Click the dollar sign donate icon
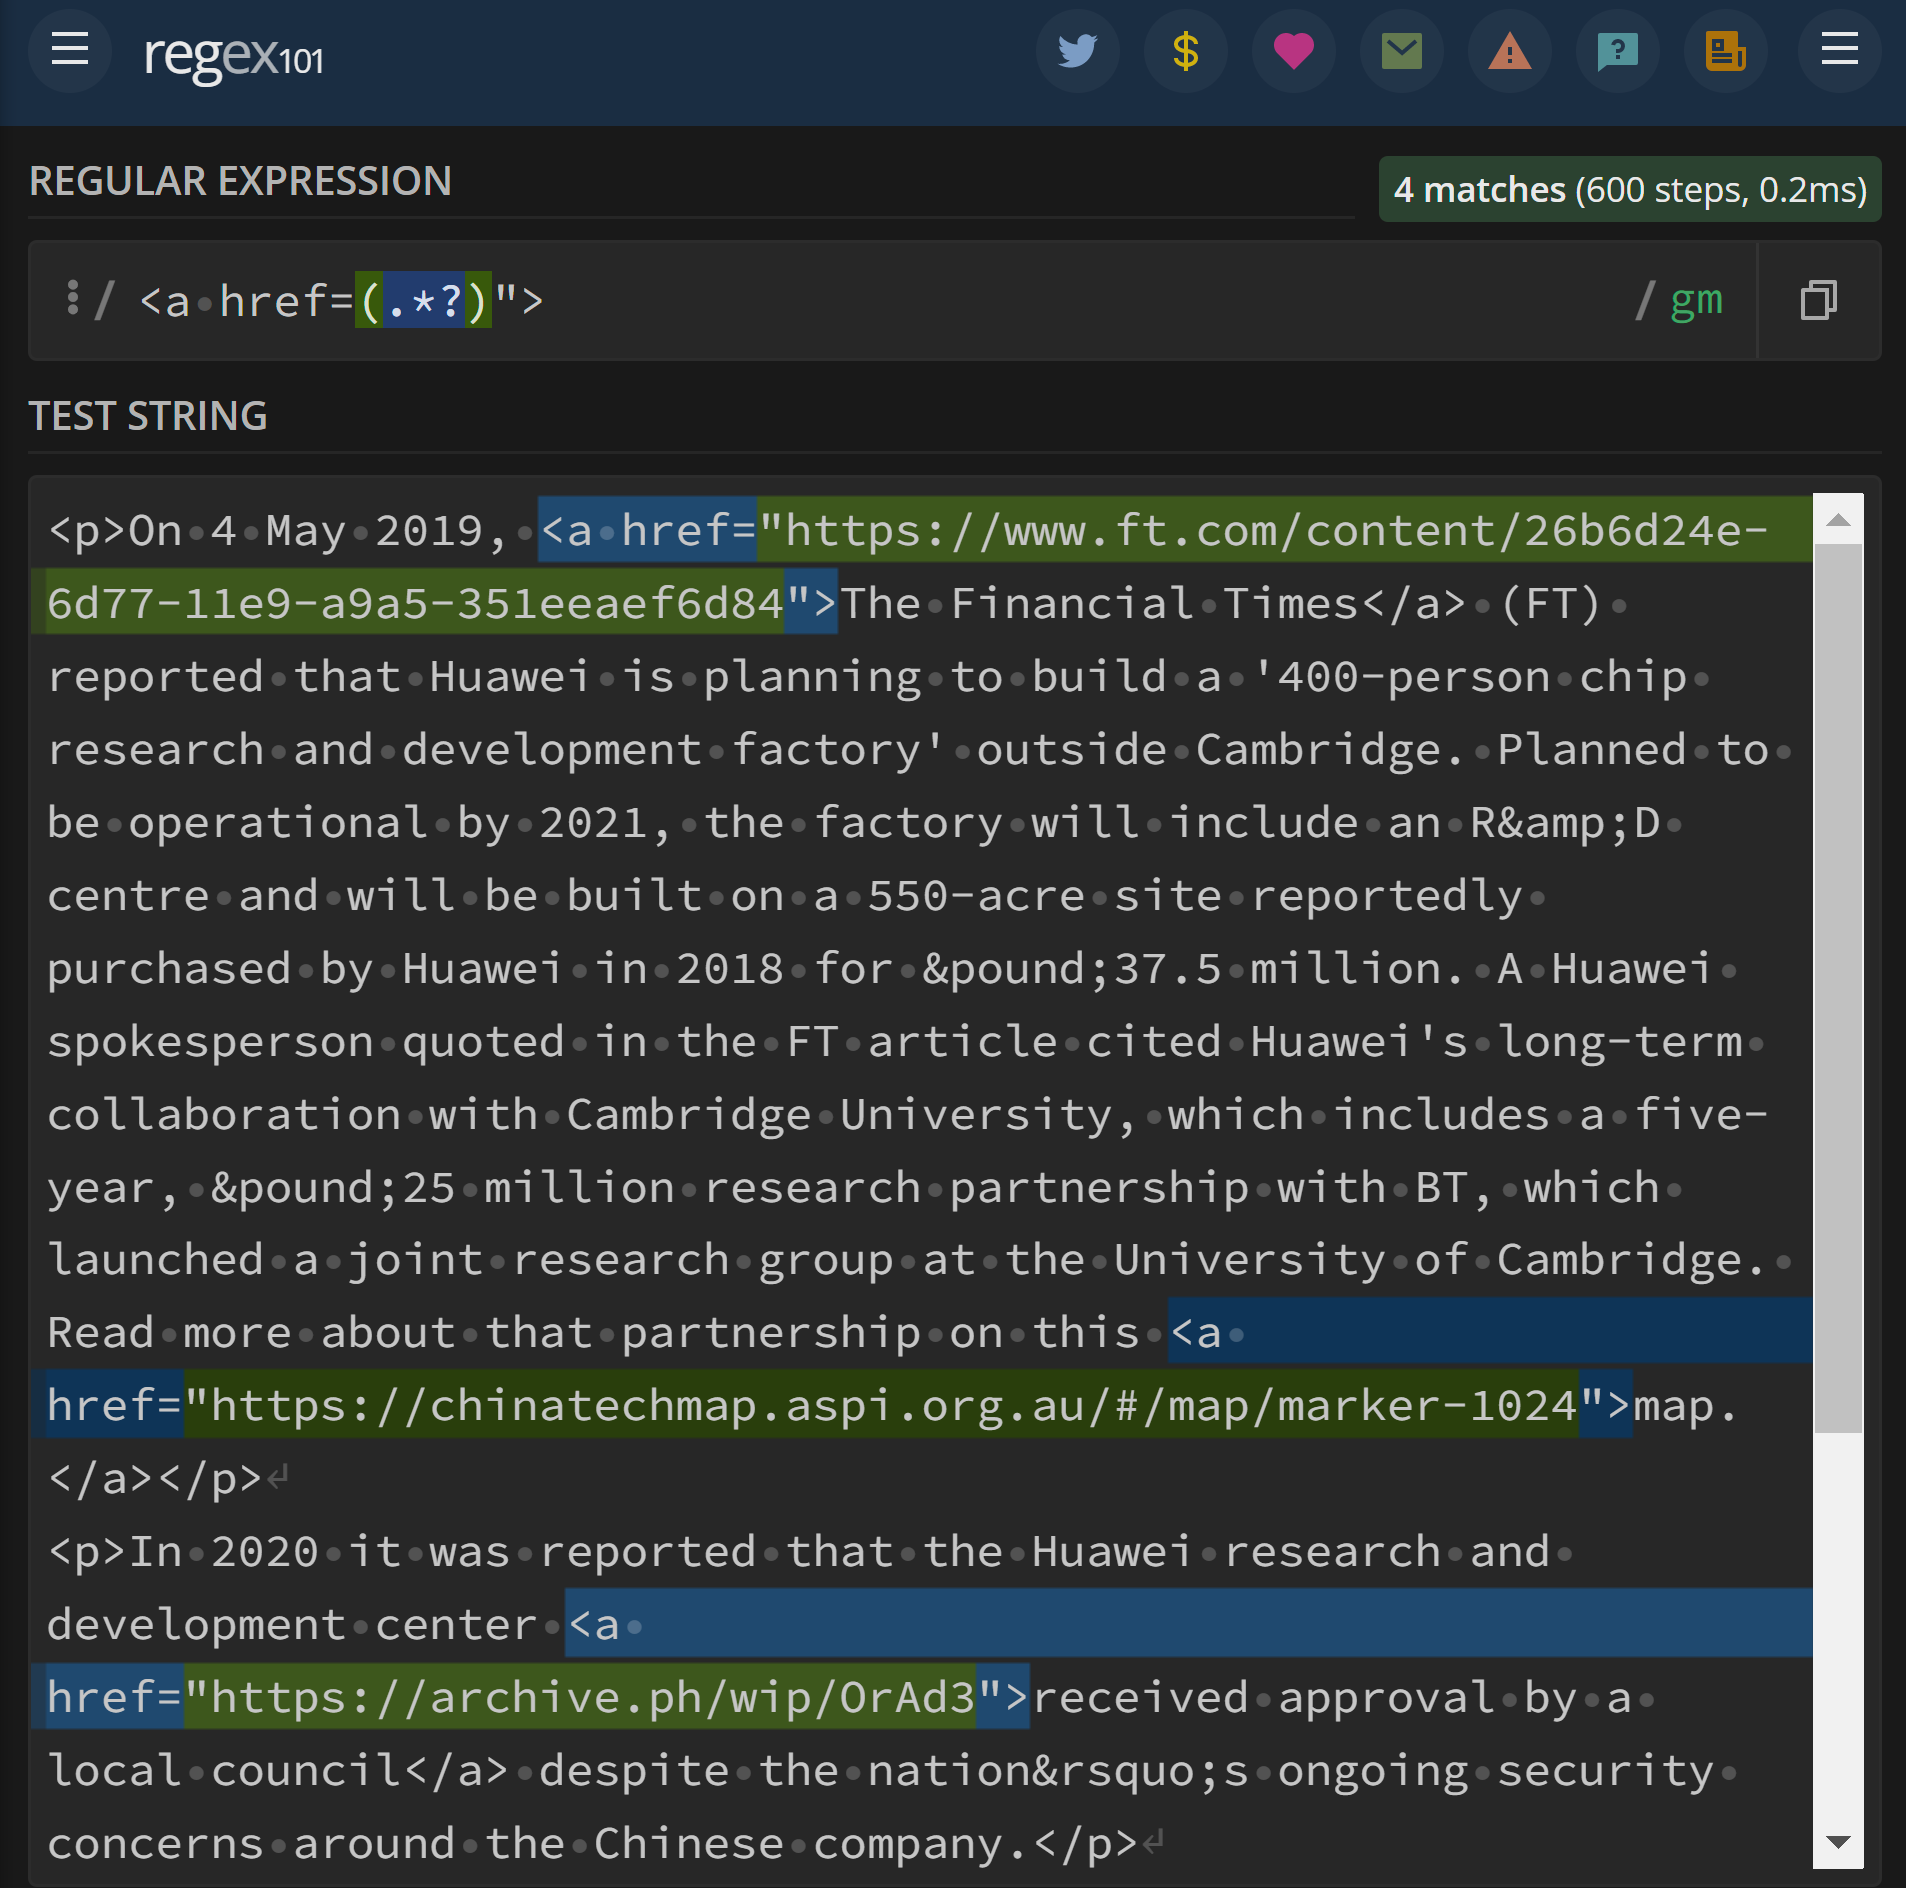Screen dimensions: 1906x1888 (x=1185, y=51)
